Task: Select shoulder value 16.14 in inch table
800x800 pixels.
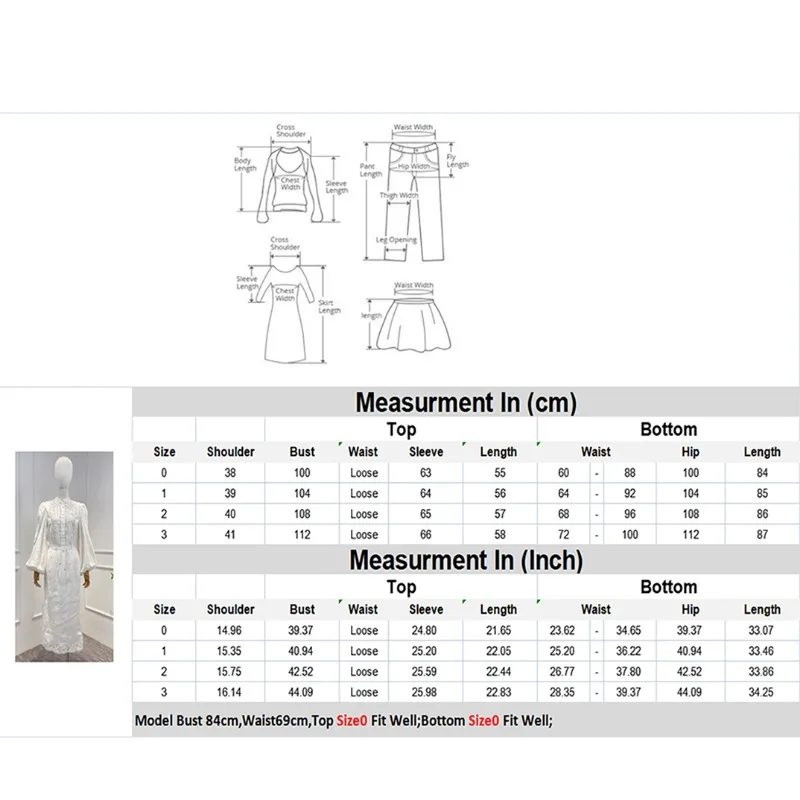Action: coord(229,692)
